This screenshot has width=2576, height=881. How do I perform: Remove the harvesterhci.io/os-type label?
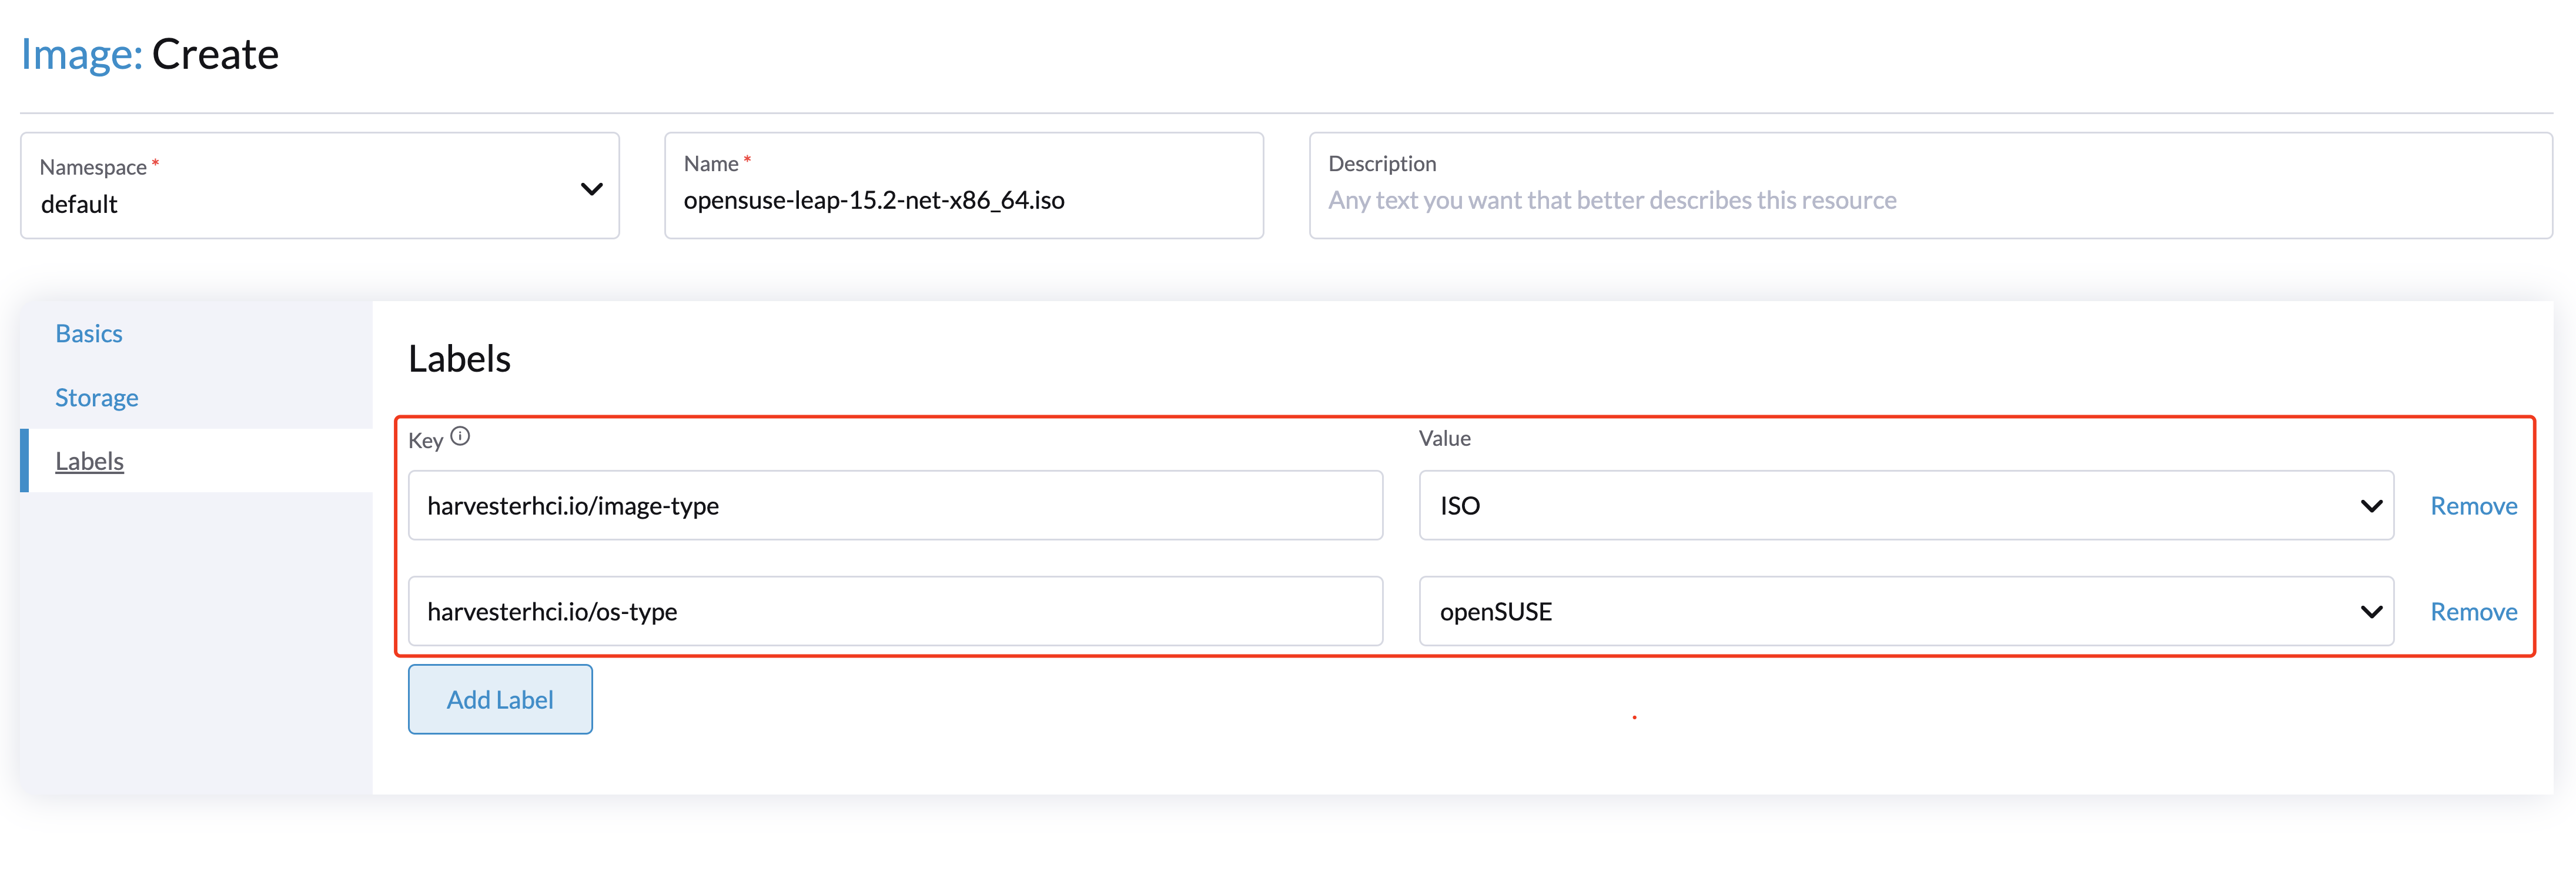point(2473,612)
